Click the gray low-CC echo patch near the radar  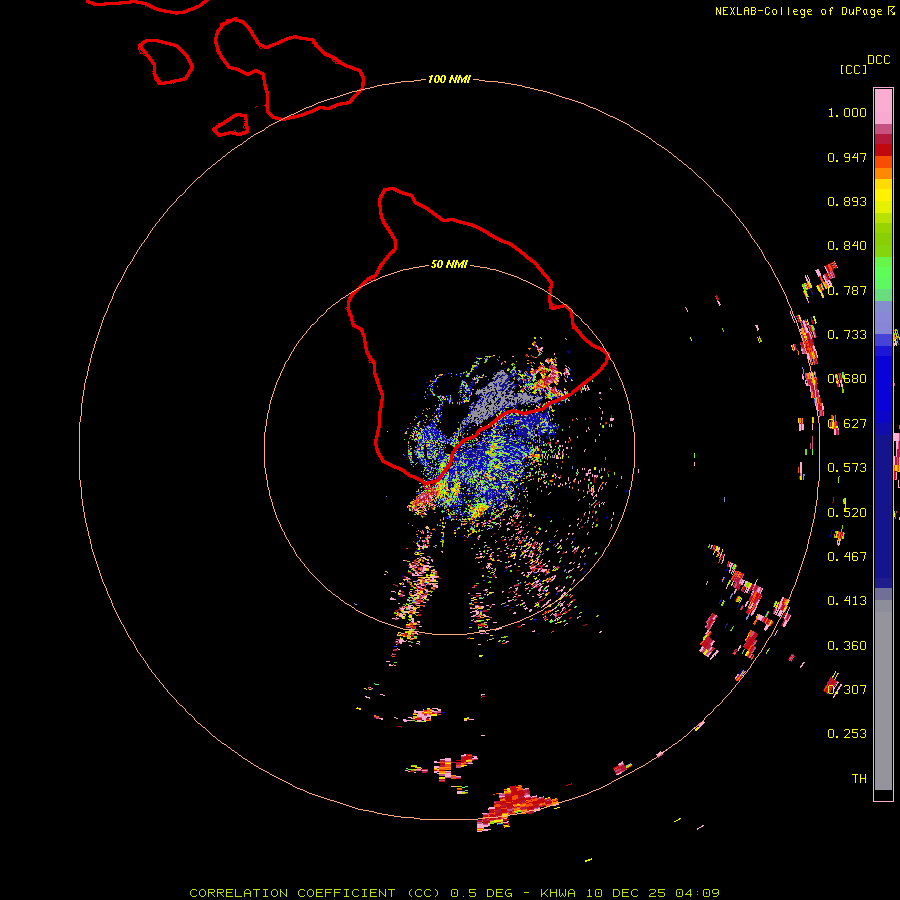[x=495, y=397]
